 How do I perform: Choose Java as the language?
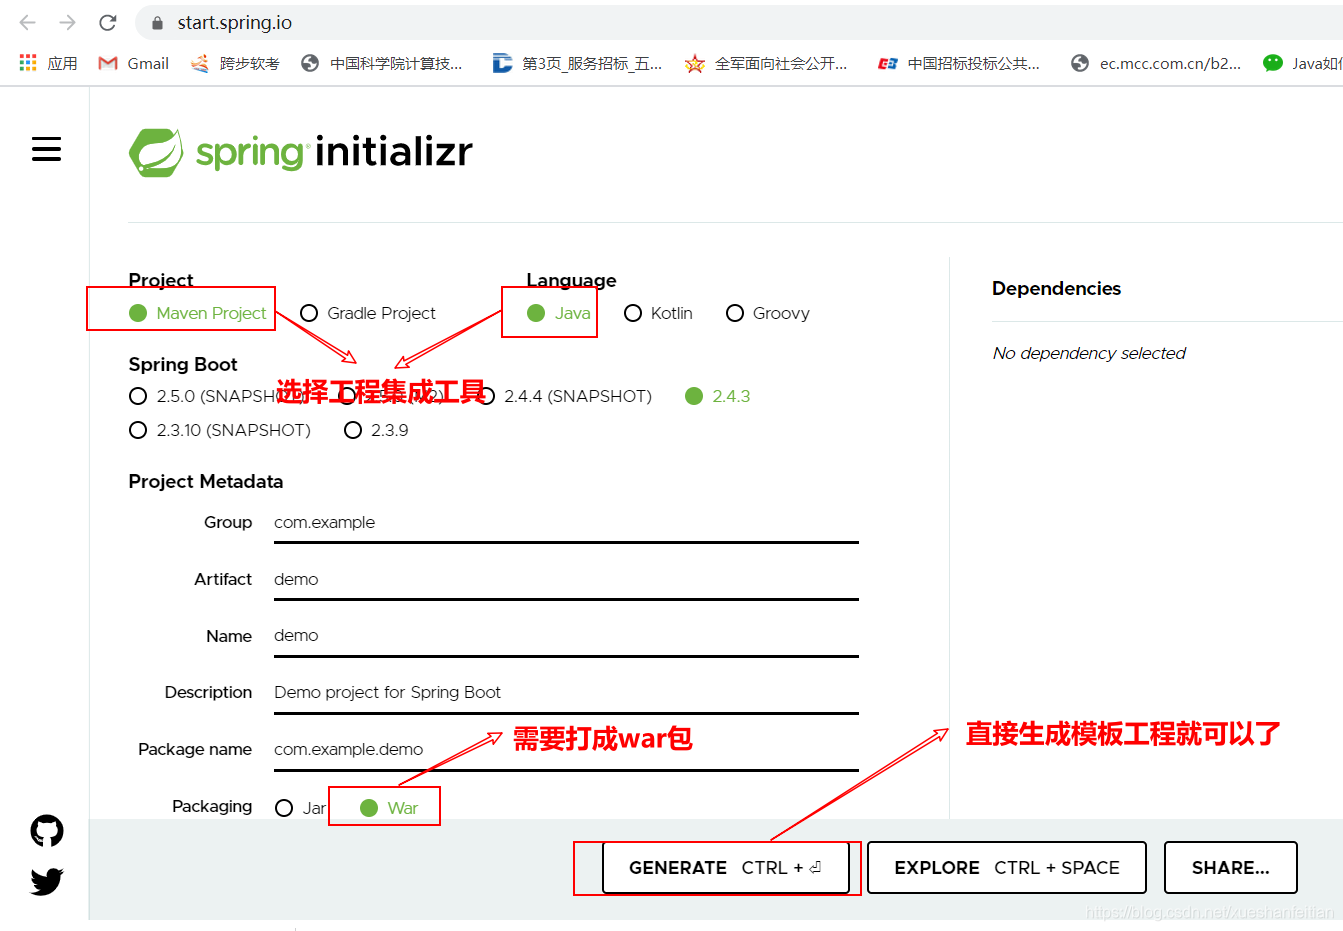pyautogui.click(x=559, y=313)
